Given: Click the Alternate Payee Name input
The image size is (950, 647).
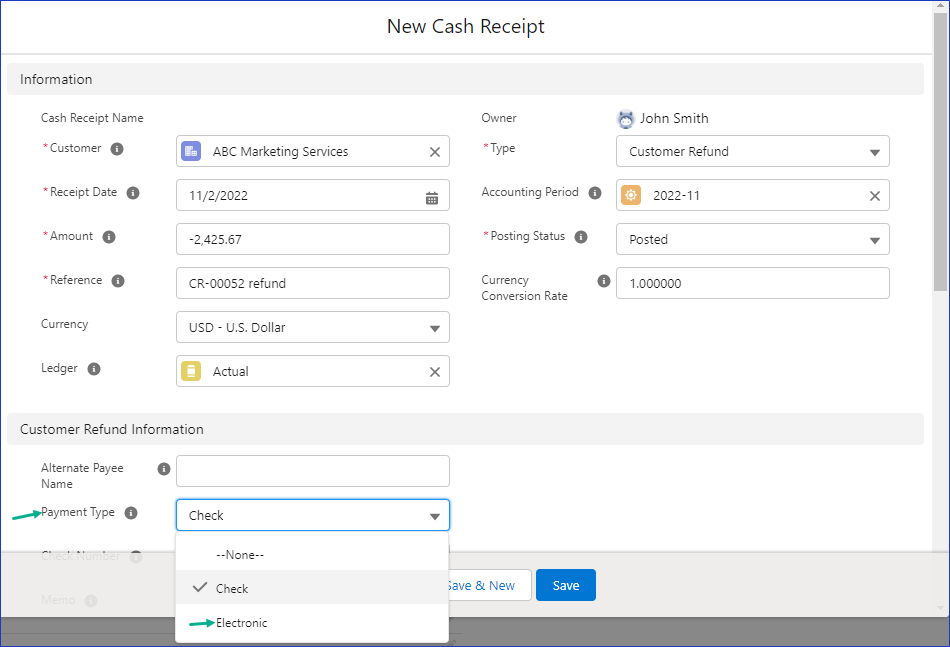Looking at the screenshot, I should (x=313, y=471).
